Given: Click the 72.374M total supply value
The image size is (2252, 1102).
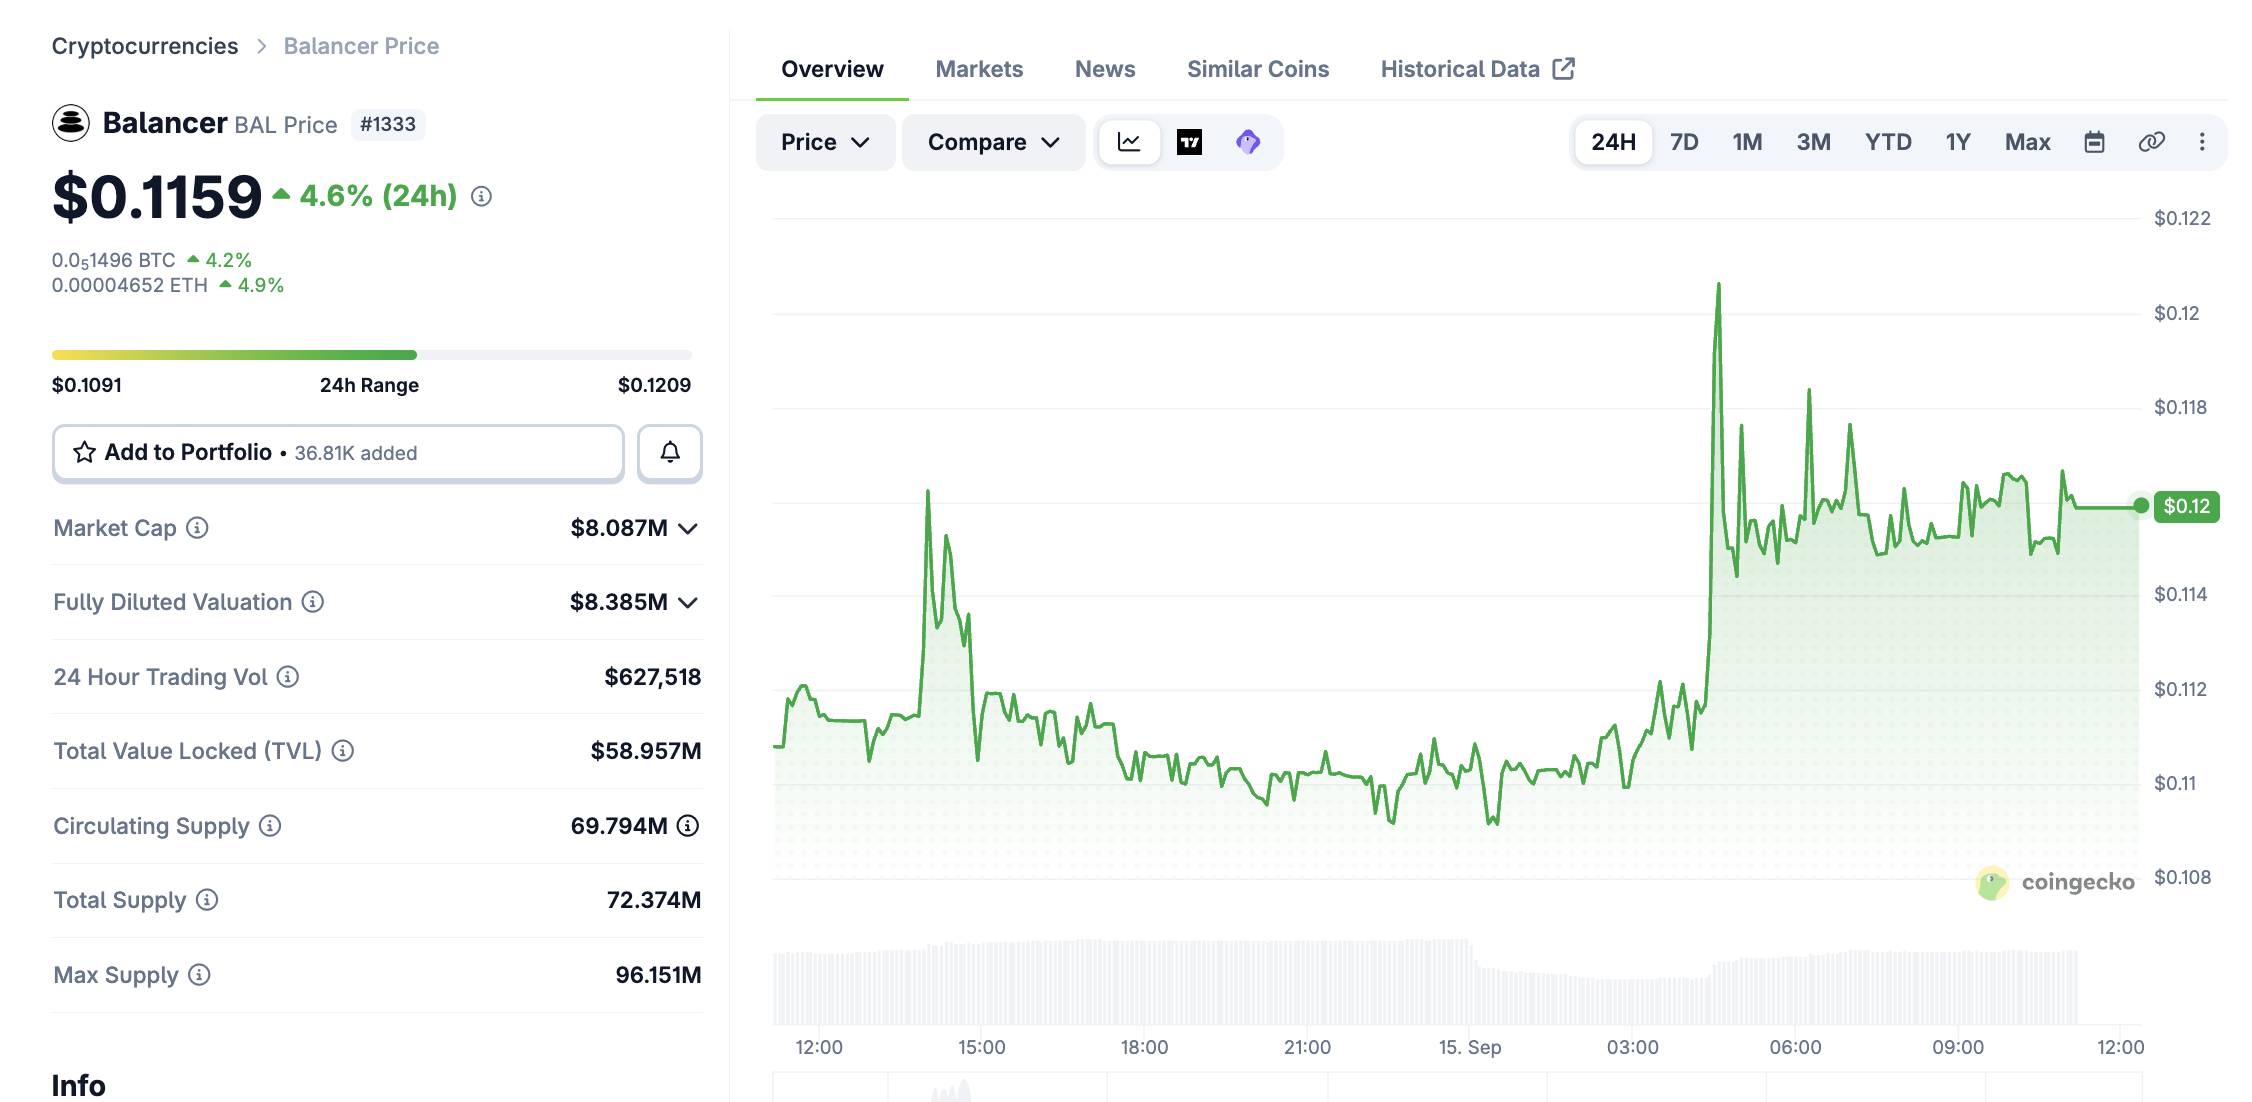Looking at the screenshot, I should tap(654, 900).
